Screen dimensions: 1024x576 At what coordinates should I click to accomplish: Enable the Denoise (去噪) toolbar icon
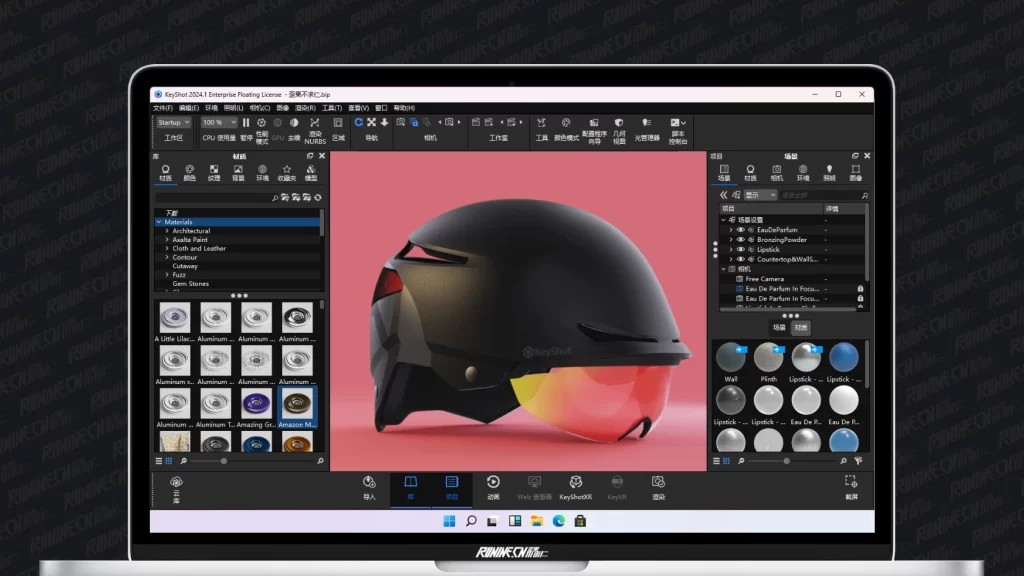pyautogui.click(x=294, y=123)
